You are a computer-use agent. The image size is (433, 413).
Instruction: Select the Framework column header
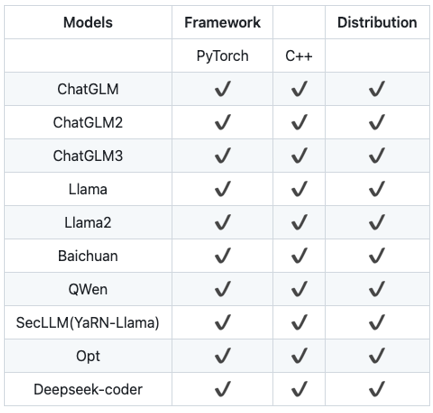point(222,23)
